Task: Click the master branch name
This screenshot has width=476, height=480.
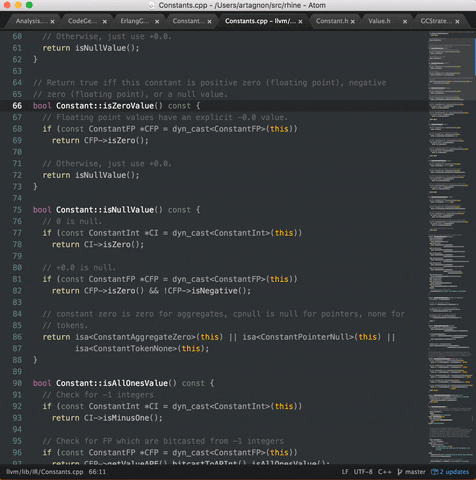Action: [415, 472]
